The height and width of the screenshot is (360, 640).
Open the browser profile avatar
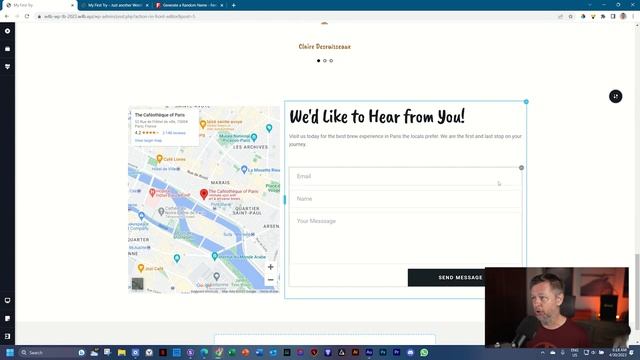(x=623, y=16)
